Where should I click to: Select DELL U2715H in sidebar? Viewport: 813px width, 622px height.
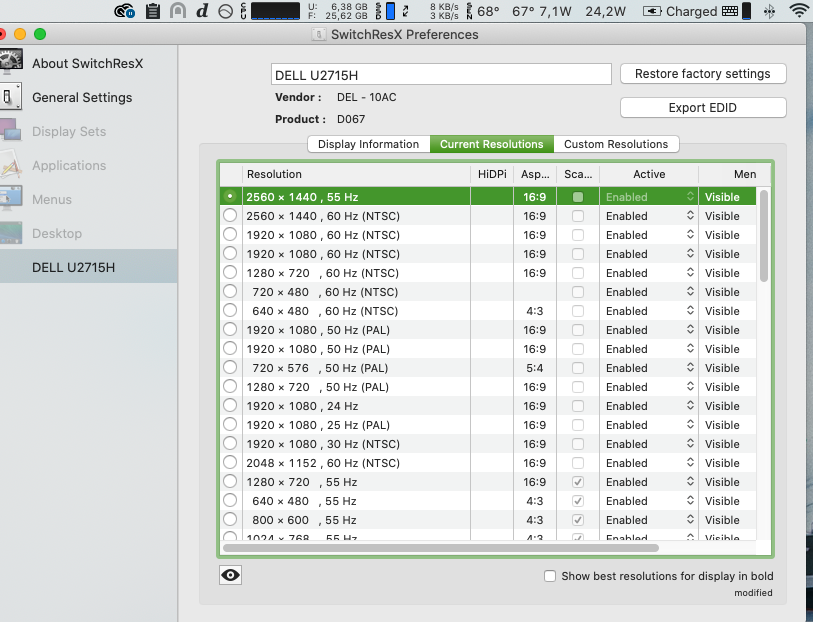coord(89,267)
